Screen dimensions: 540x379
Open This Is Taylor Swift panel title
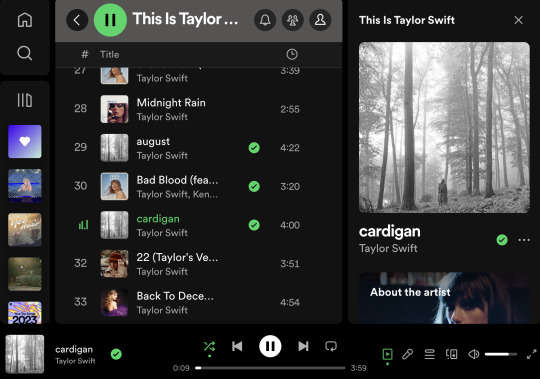(407, 20)
